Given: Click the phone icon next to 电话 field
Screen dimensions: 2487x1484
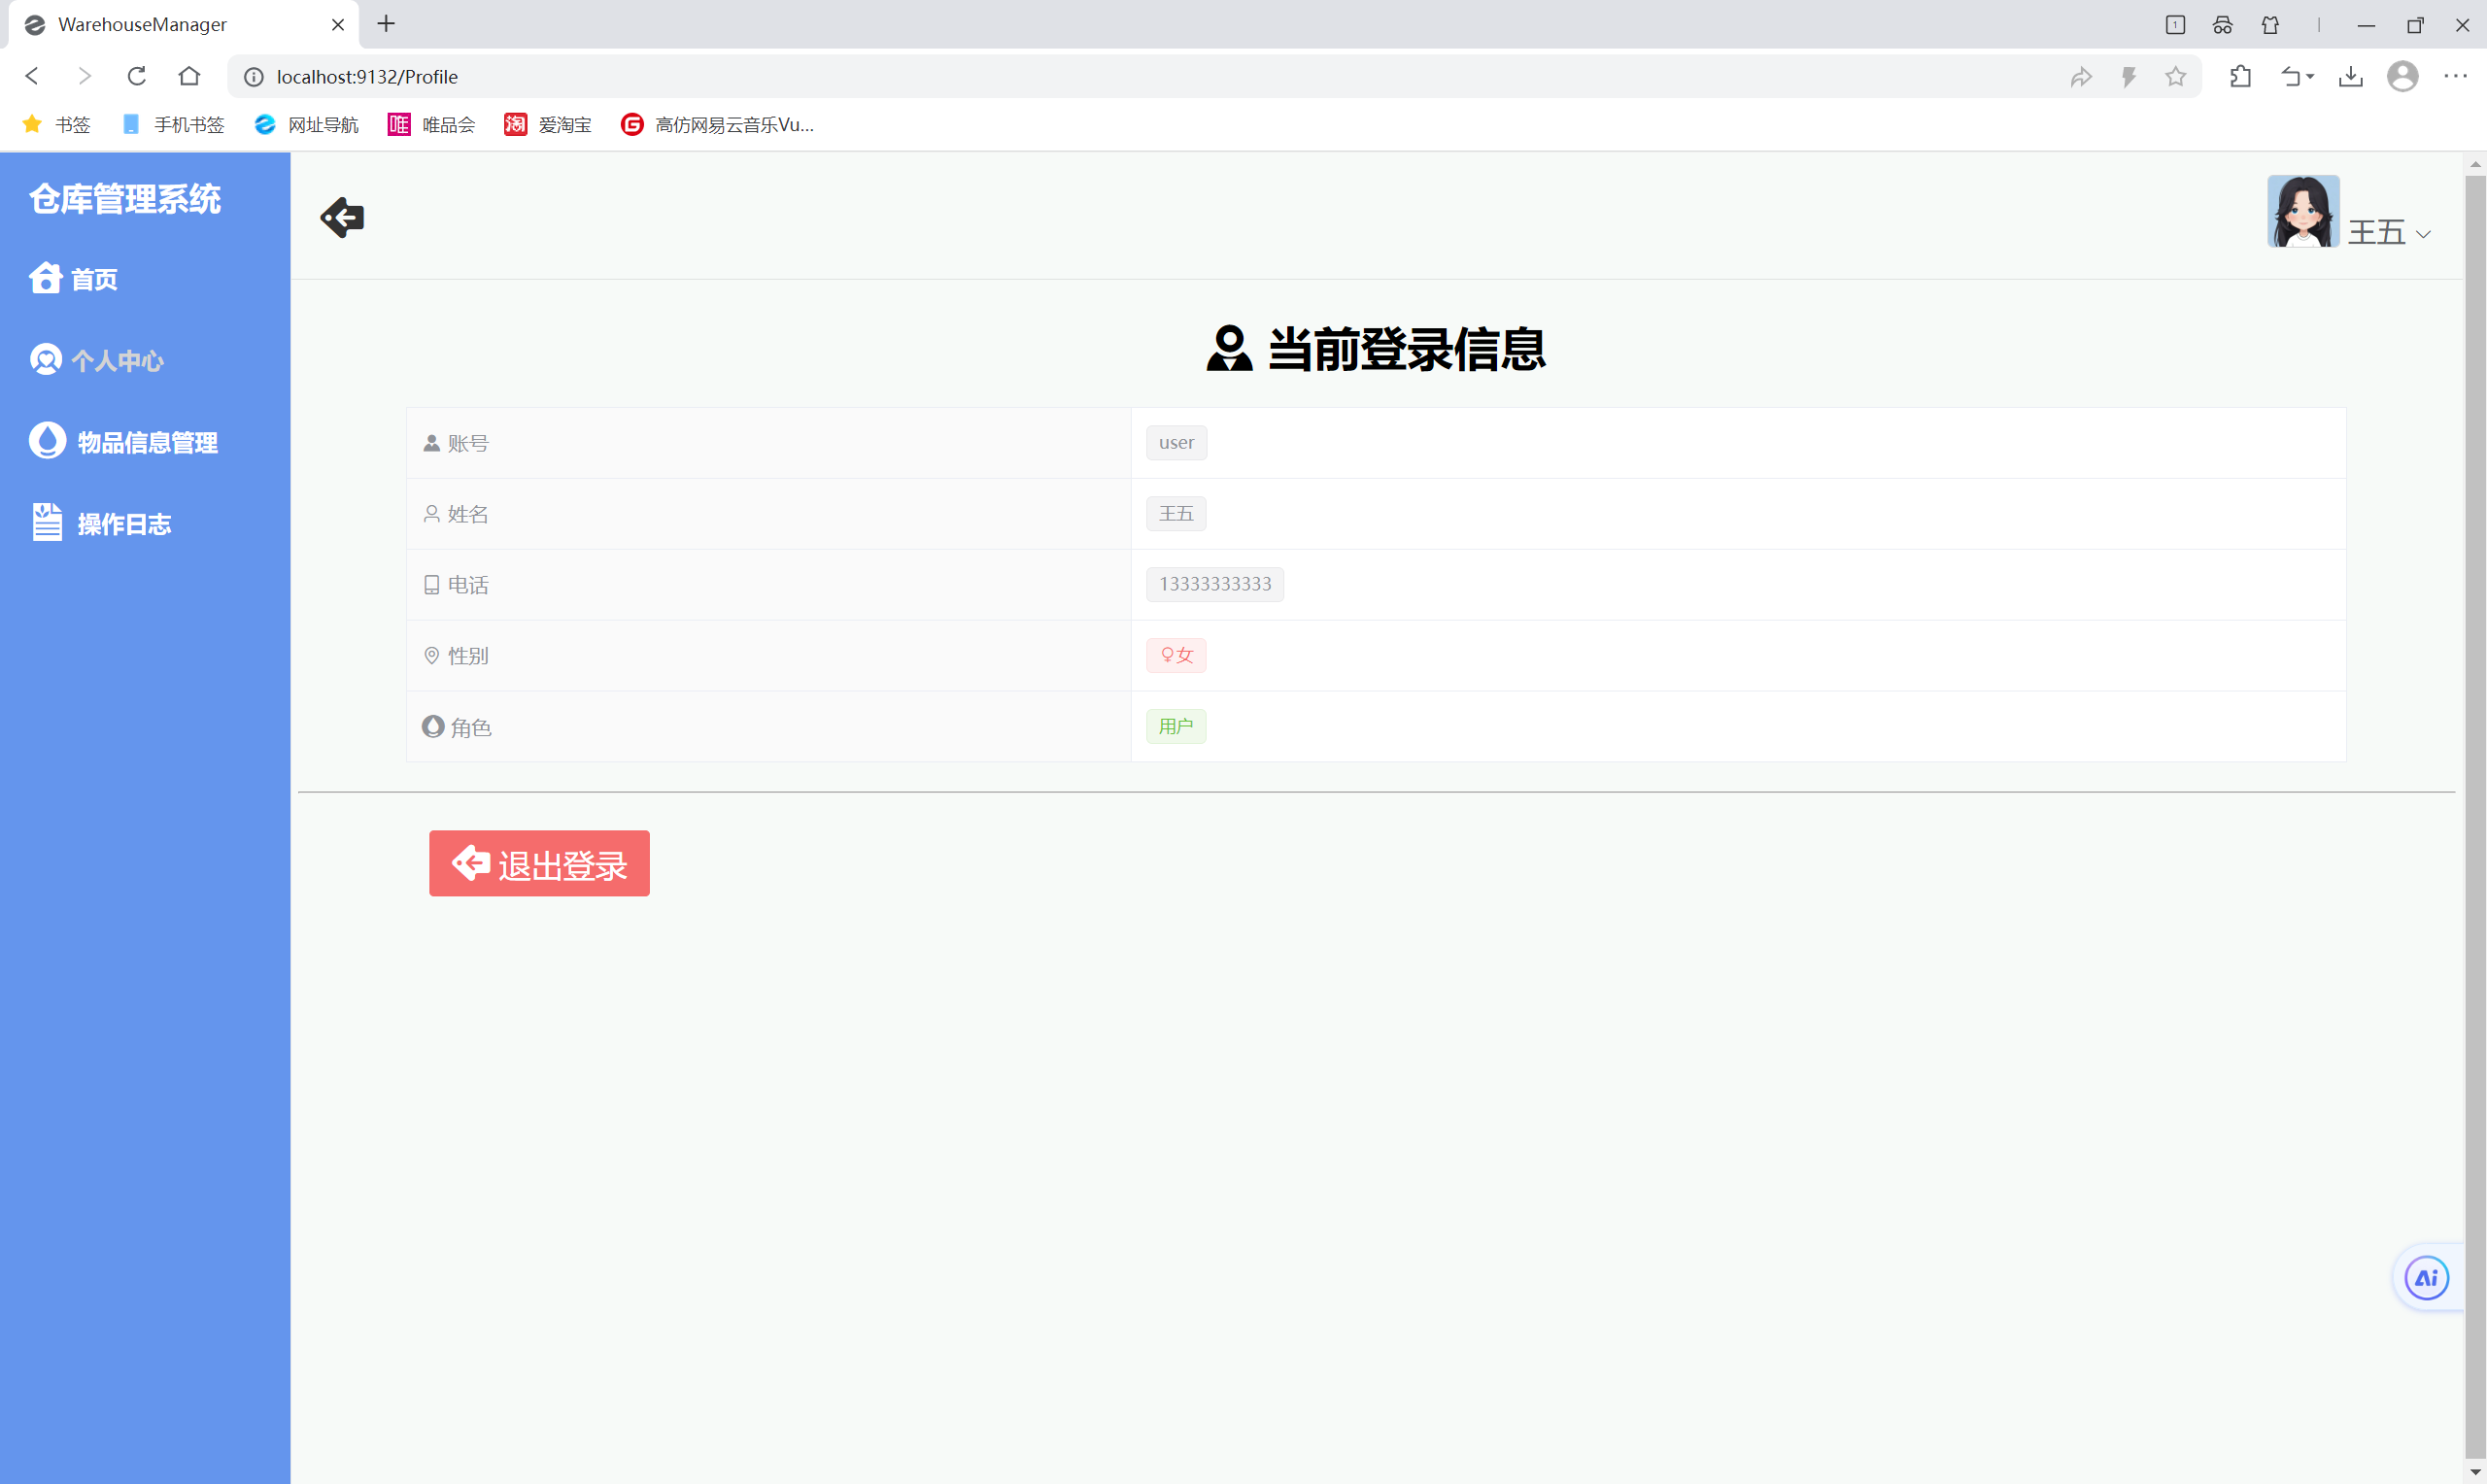Looking at the screenshot, I should [x=432, y=584].
